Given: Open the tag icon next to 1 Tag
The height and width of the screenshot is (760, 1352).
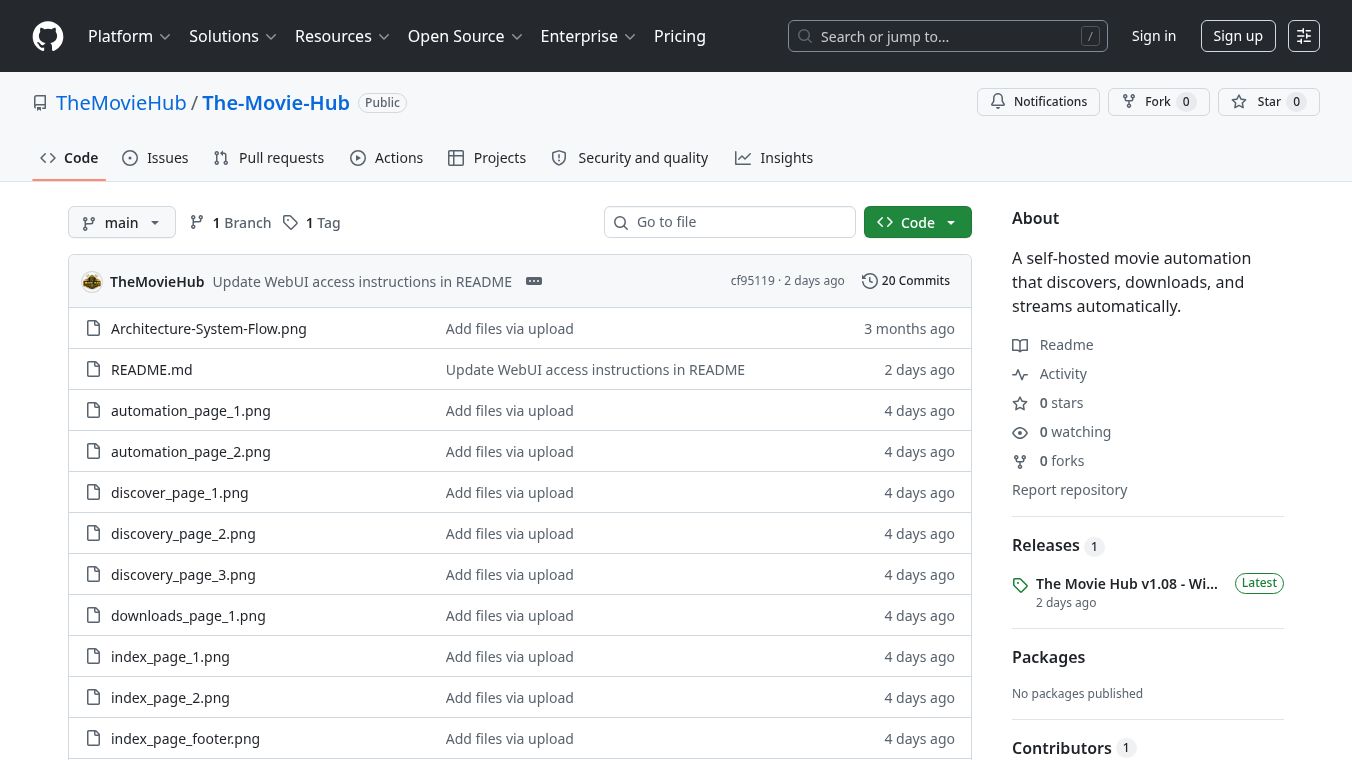Looking at the screenshot, I should tap(290, 222).
